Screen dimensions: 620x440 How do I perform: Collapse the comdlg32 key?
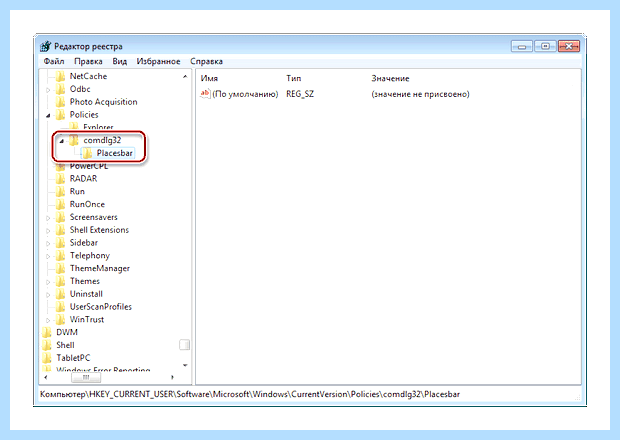point(62,141)
